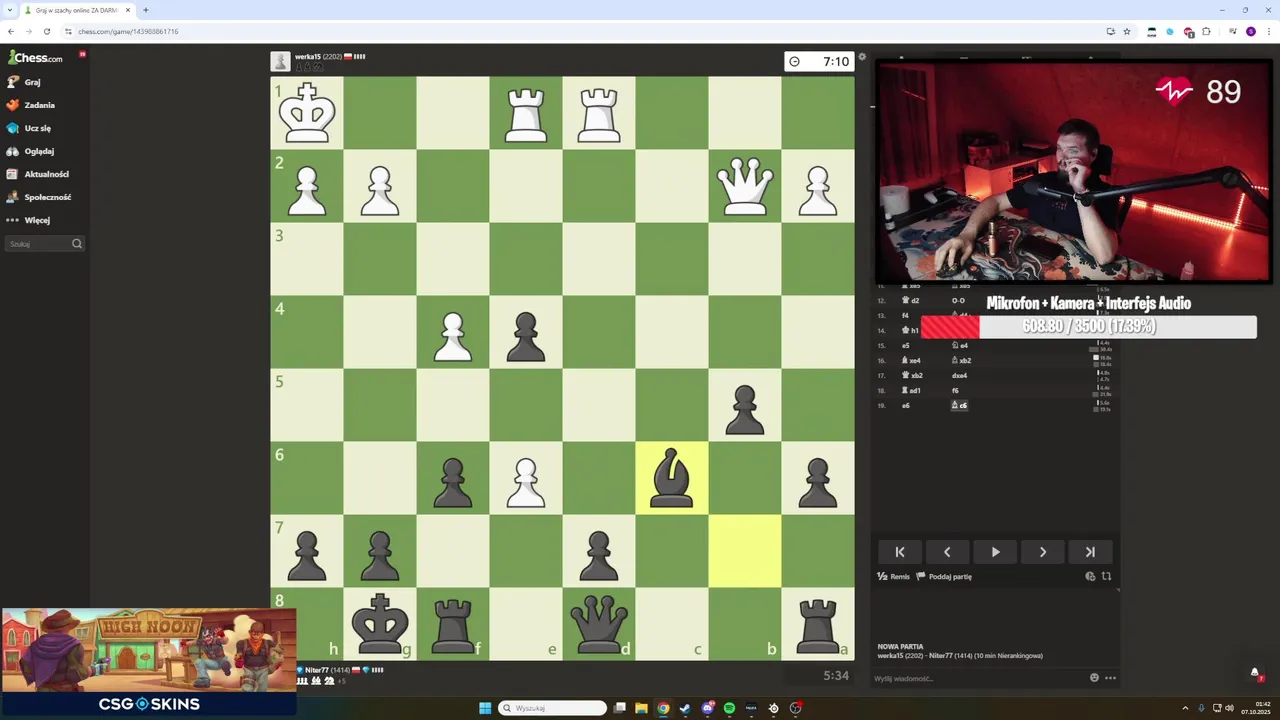Screen dimensions: 1280x720
Task: Open File Explorer from the taskbar
Action: [641, 708]
